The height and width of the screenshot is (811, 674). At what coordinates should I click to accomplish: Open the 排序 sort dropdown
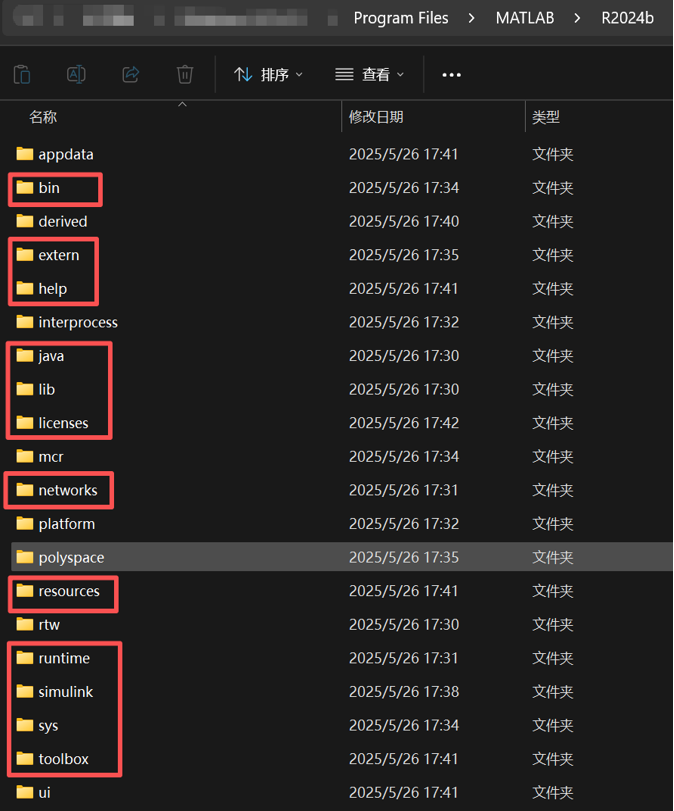[268, 74]
